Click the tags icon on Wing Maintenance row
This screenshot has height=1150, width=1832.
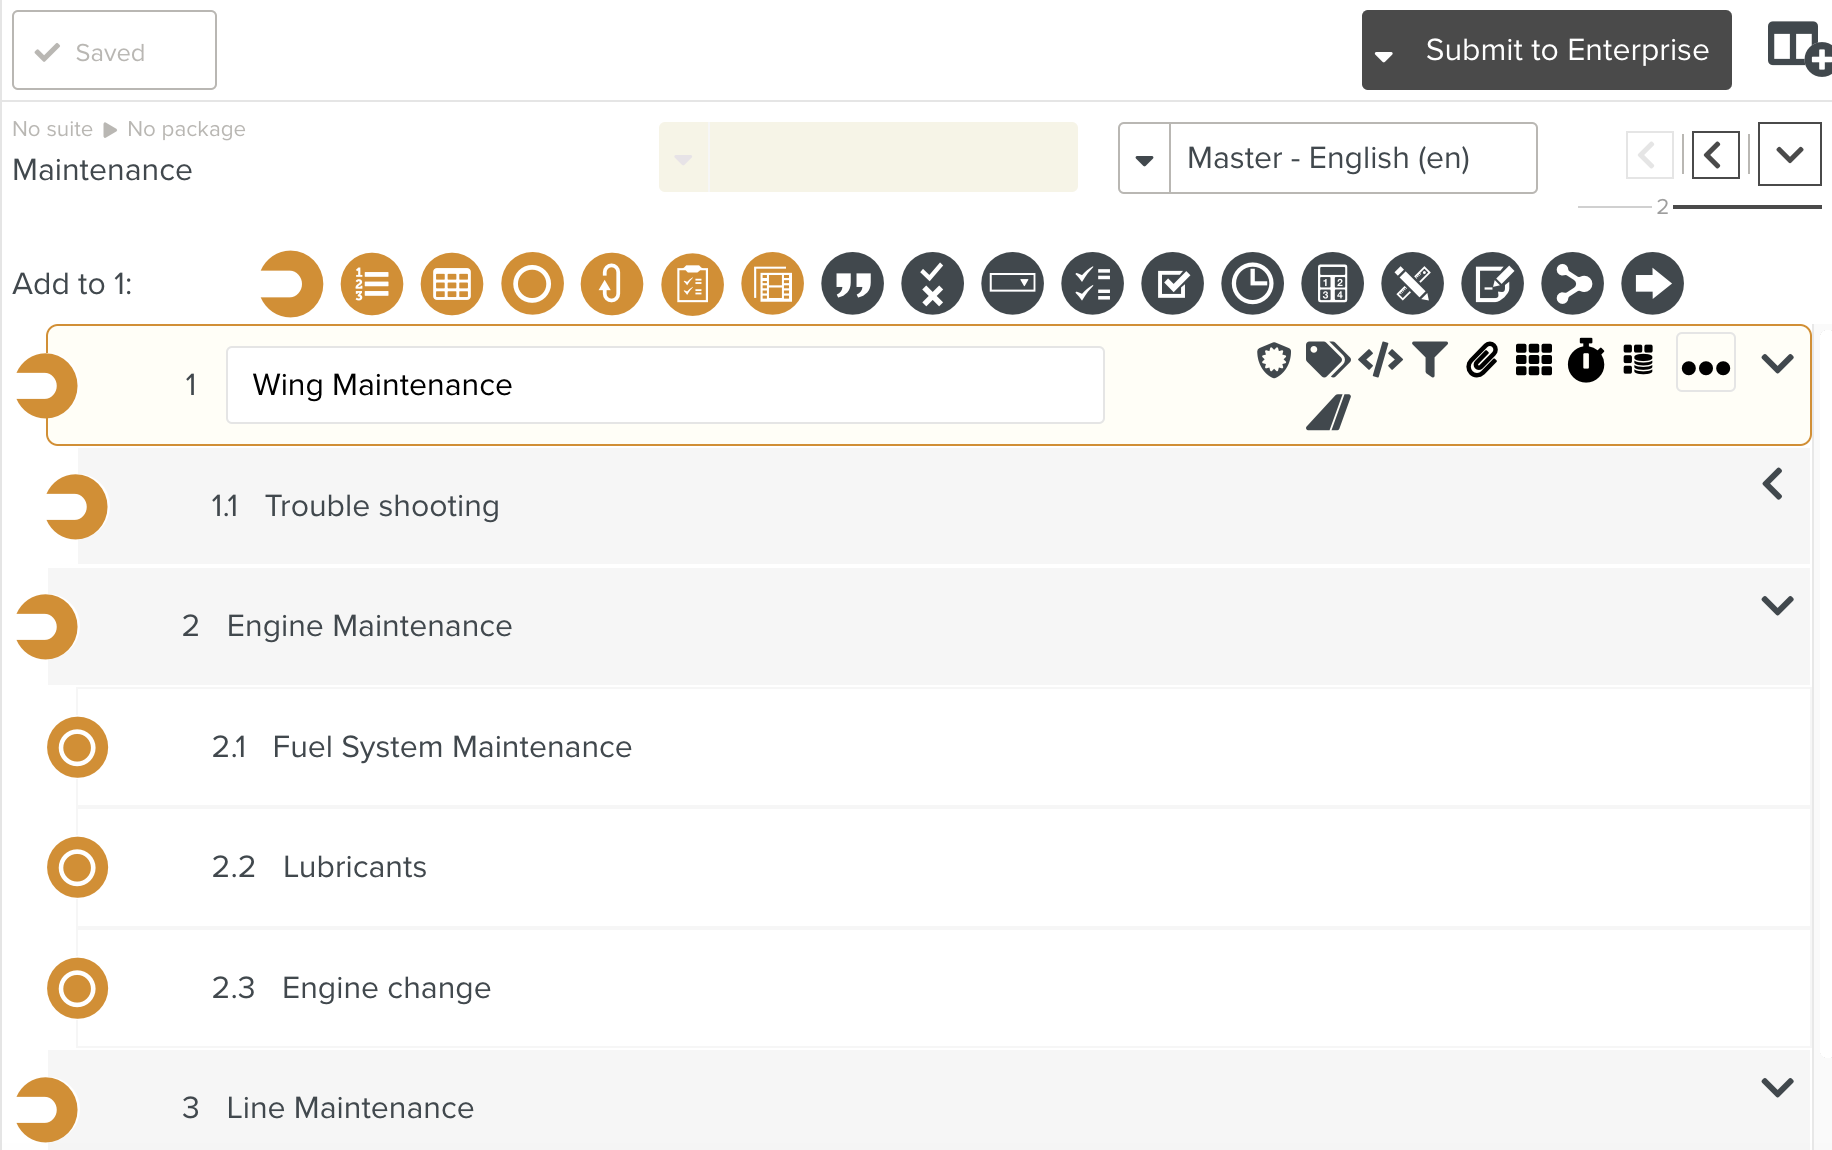click(x=1327, y=360)
